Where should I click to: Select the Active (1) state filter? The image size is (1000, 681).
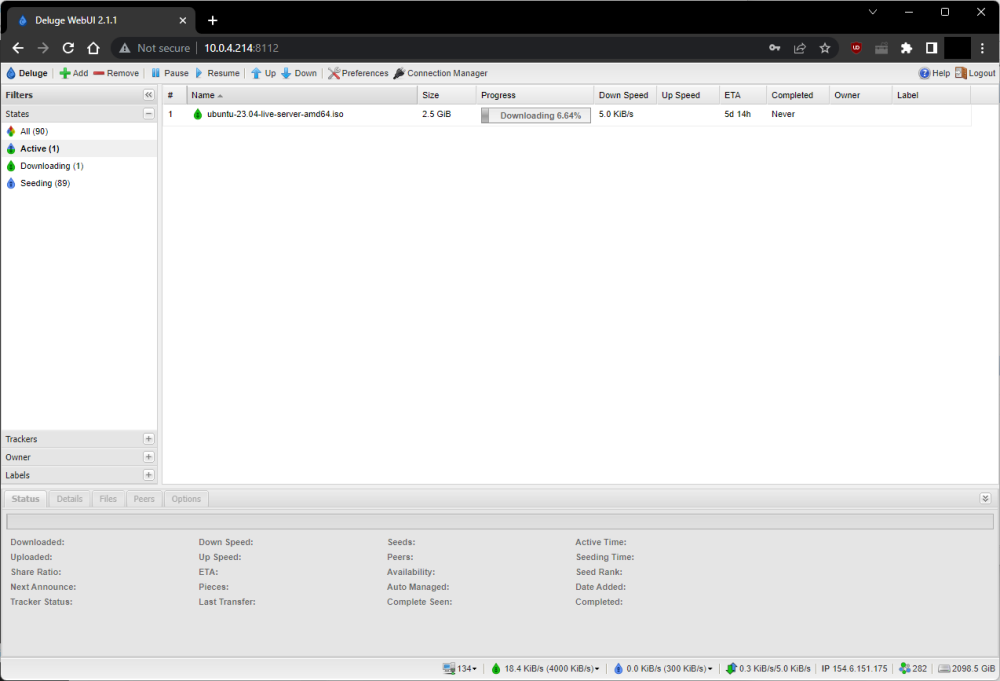[79, 149]
